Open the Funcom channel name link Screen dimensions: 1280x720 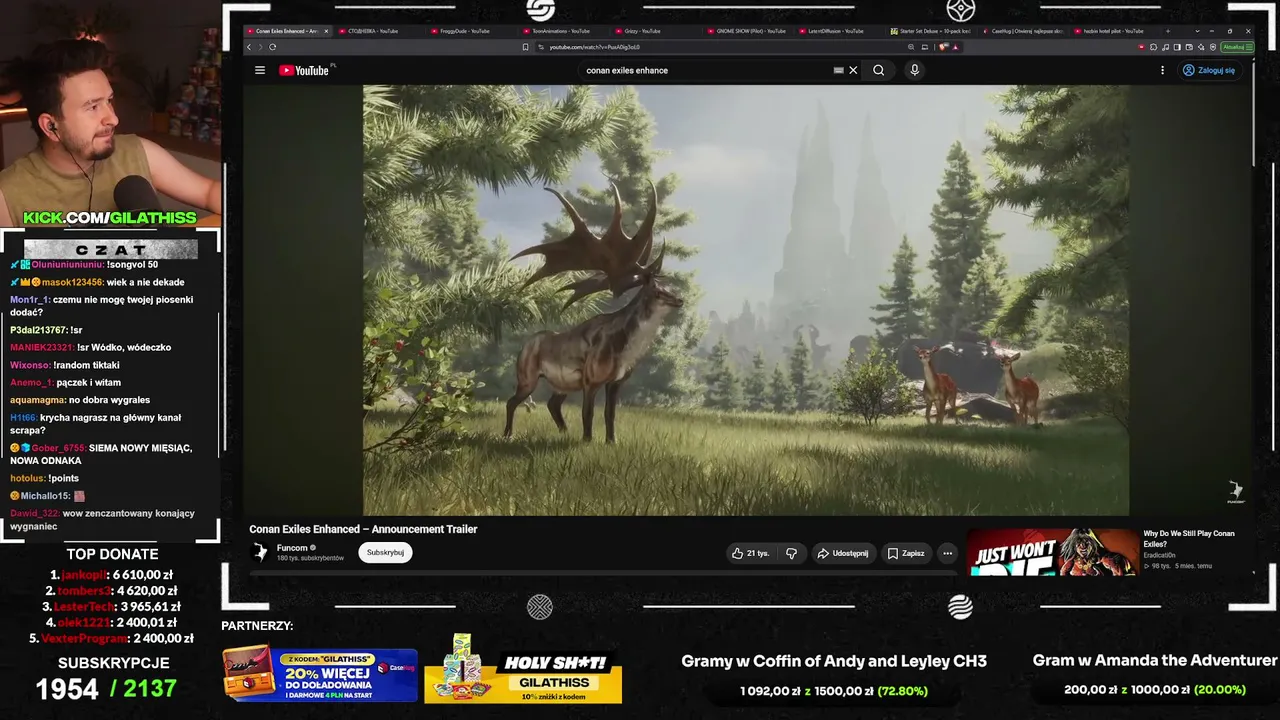click(x=292, y=548)
